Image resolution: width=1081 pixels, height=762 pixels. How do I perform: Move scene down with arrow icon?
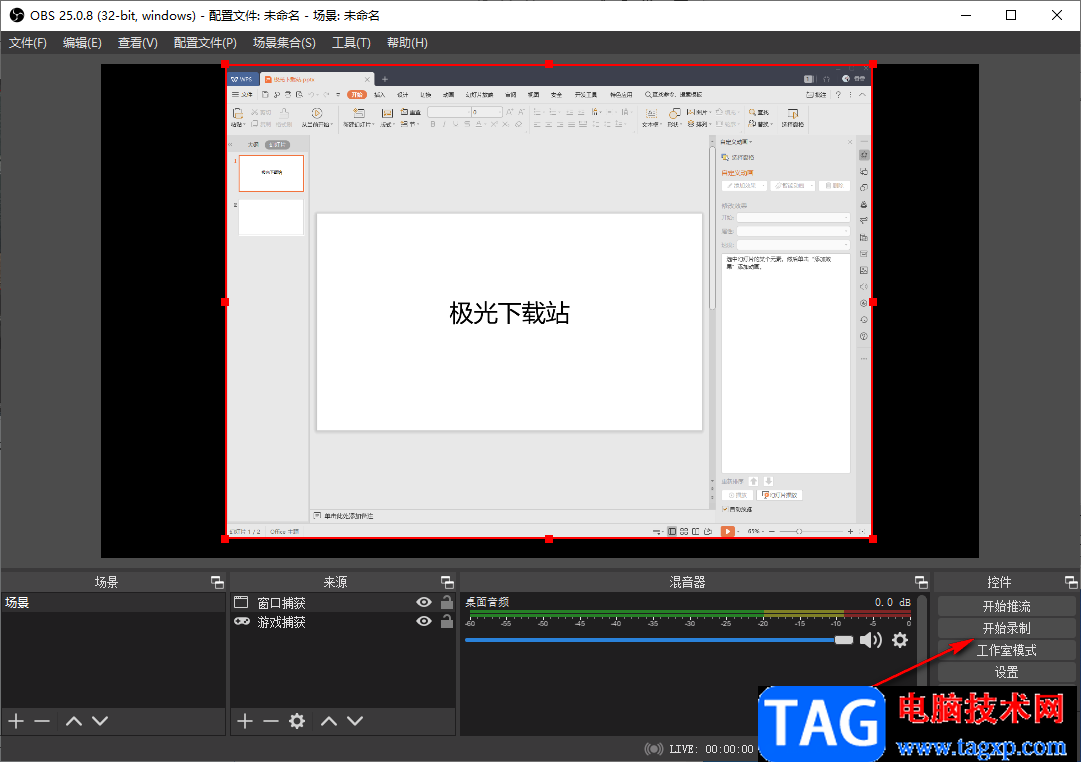[x=100, y=721]
